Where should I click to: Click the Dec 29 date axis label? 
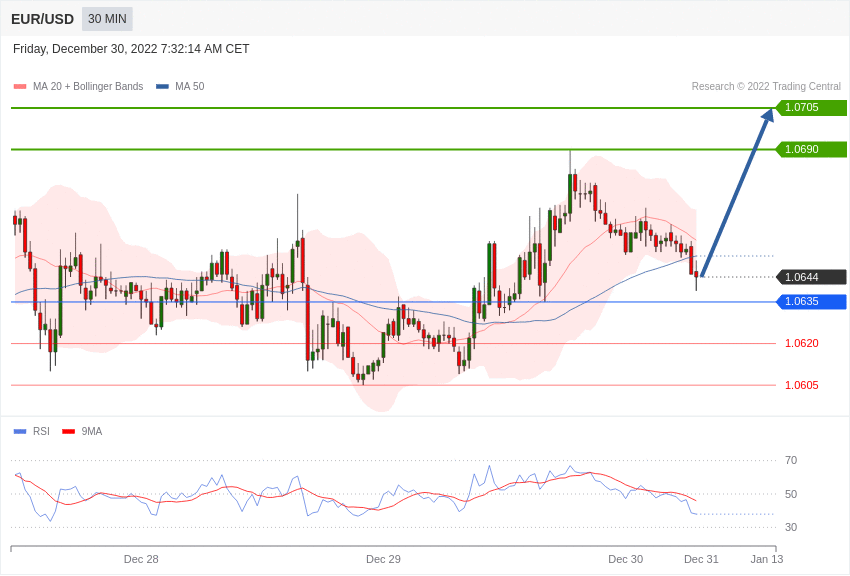click(x=383, y=559)
